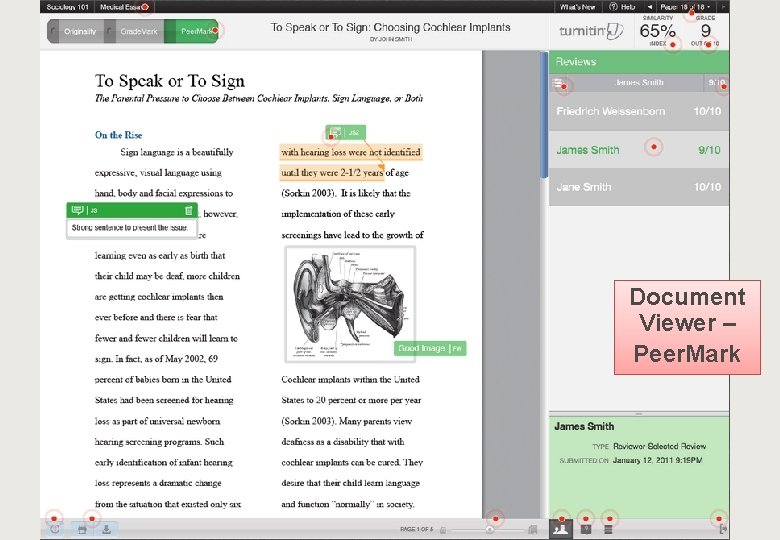Select Friedrich Weissenborn's review

click(x=639, y=111)
